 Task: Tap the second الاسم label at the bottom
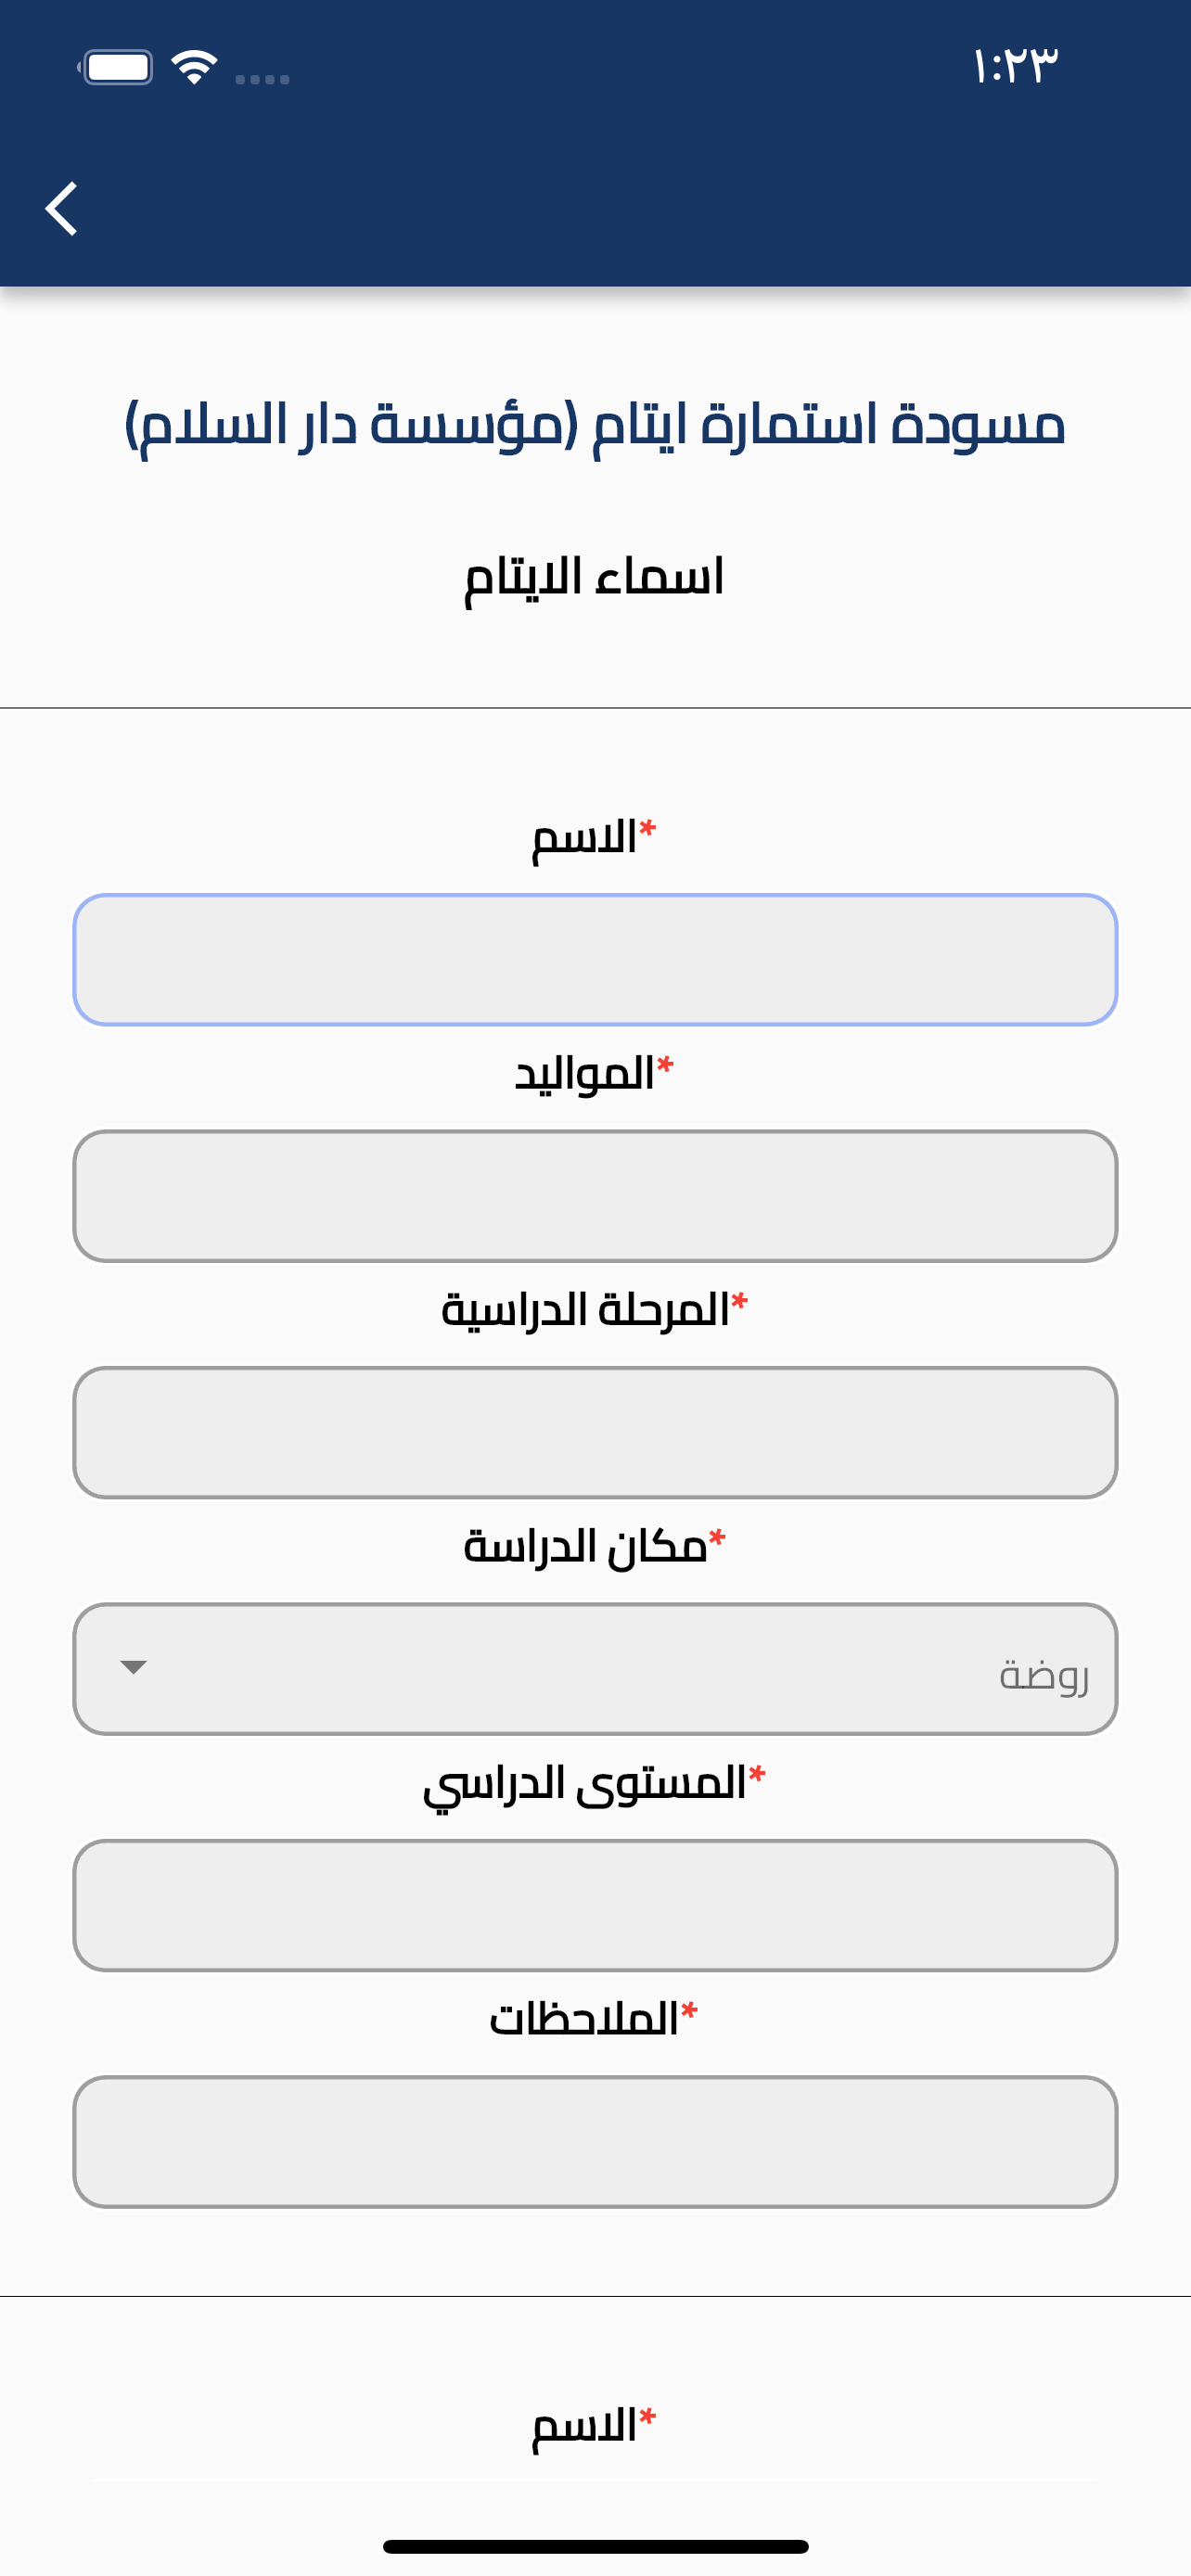pyautogui.click(x=594, y=2427)
